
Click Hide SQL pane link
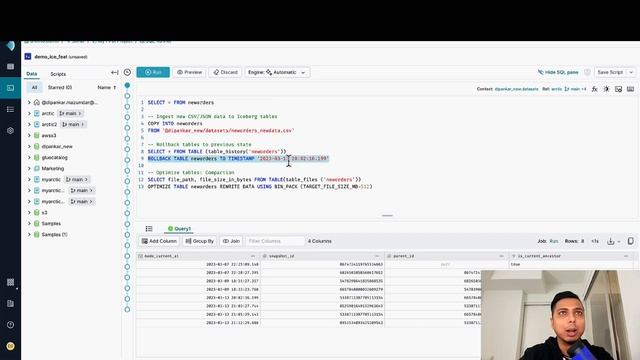click(x=558, y=72)
